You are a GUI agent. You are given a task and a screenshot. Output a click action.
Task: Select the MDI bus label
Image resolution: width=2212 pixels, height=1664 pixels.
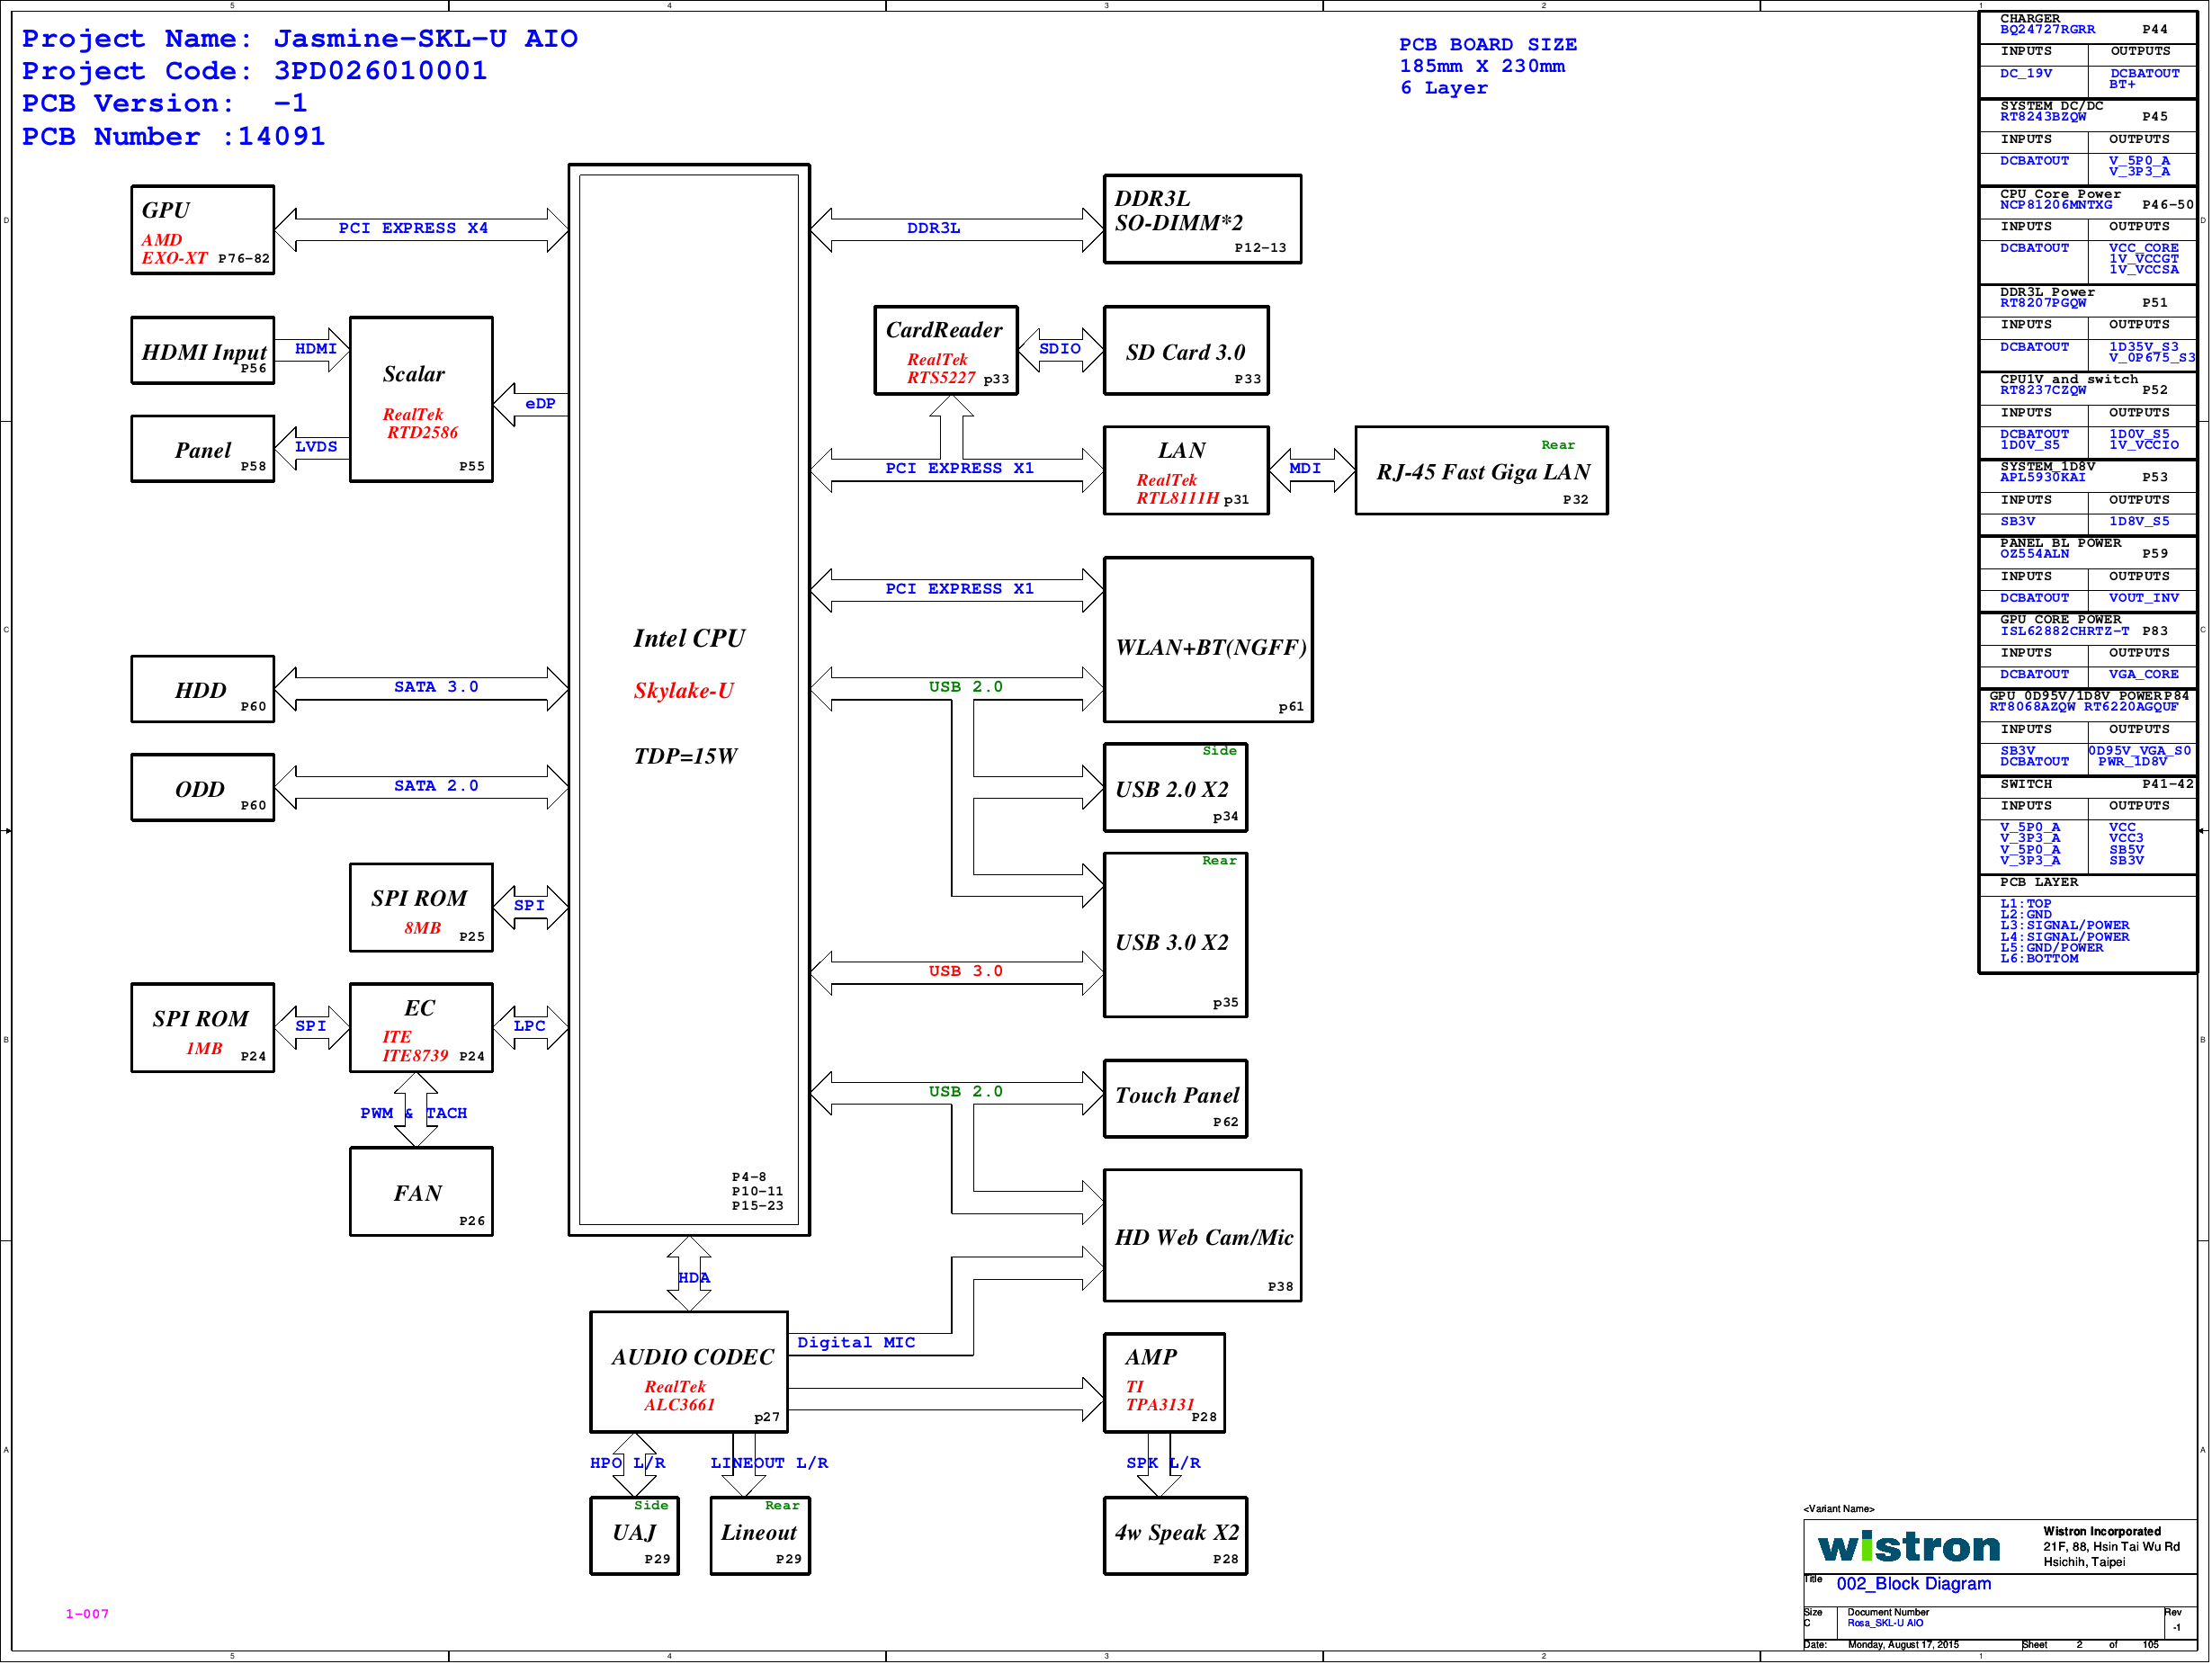[1304, 468]
